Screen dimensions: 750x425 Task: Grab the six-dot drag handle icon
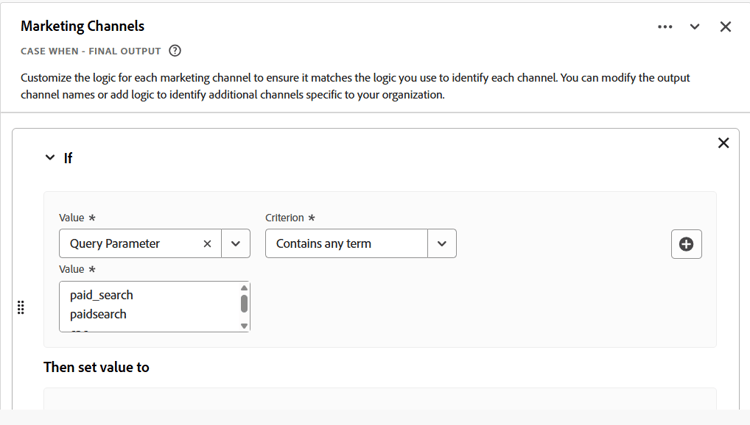[21, 308]
